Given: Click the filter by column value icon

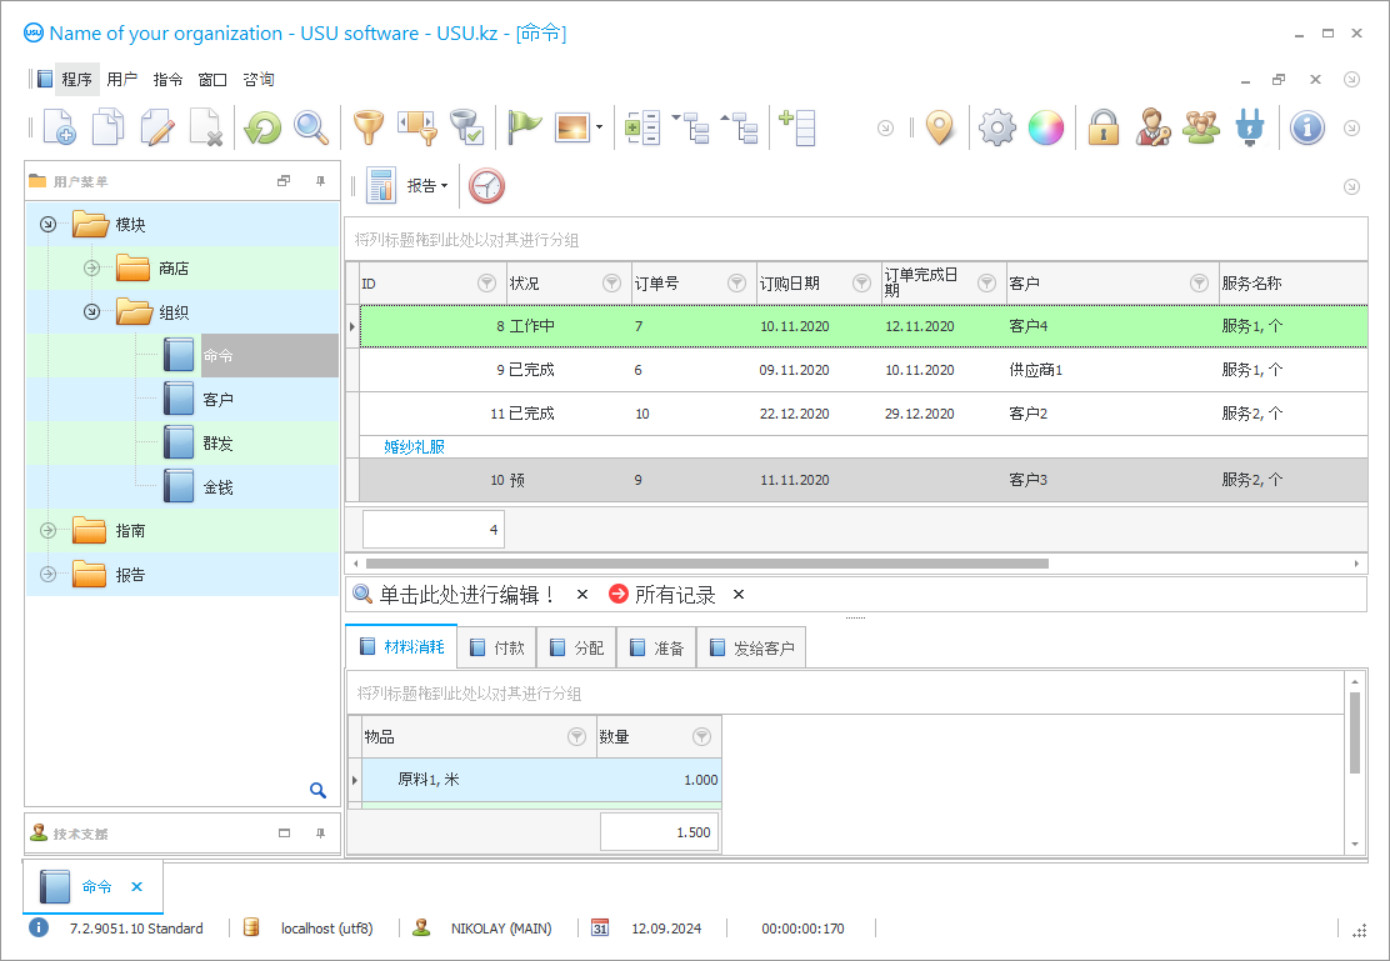Looking at the screenshot, I should [418, 128].
